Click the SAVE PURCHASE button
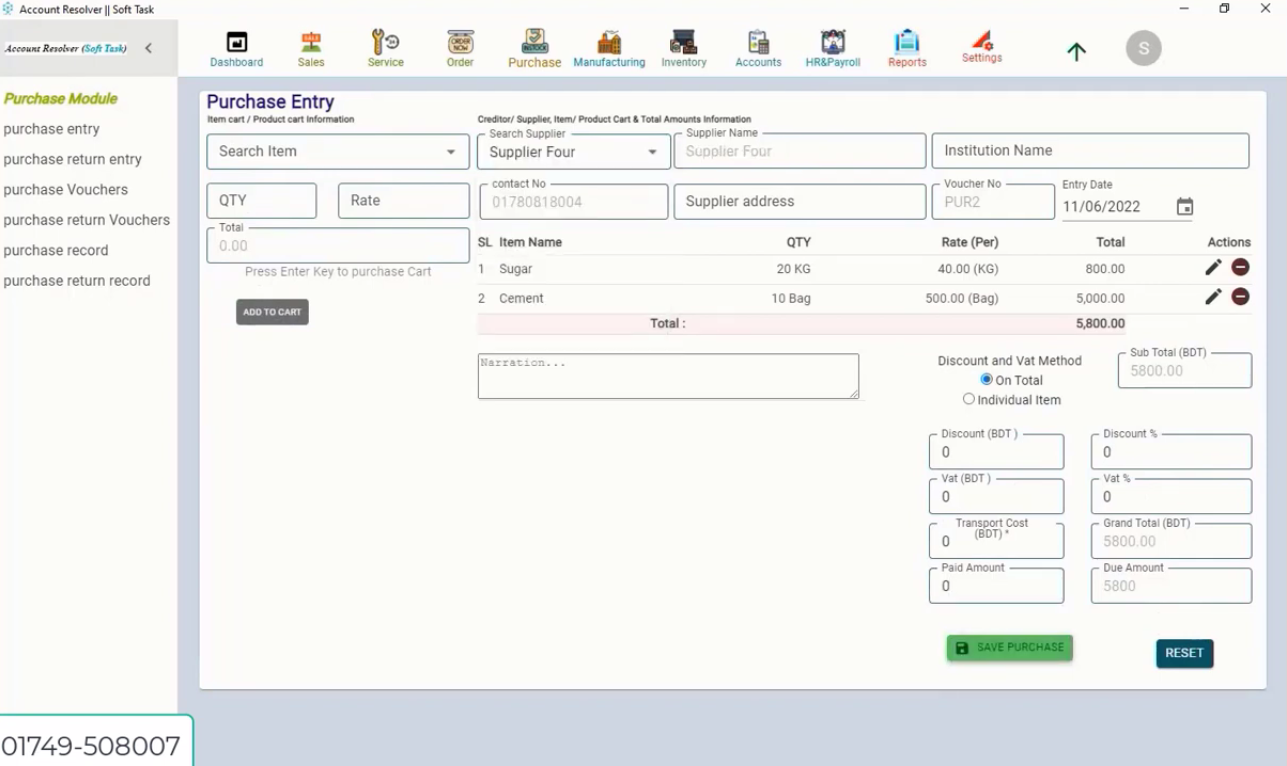 coord(1008,647)
